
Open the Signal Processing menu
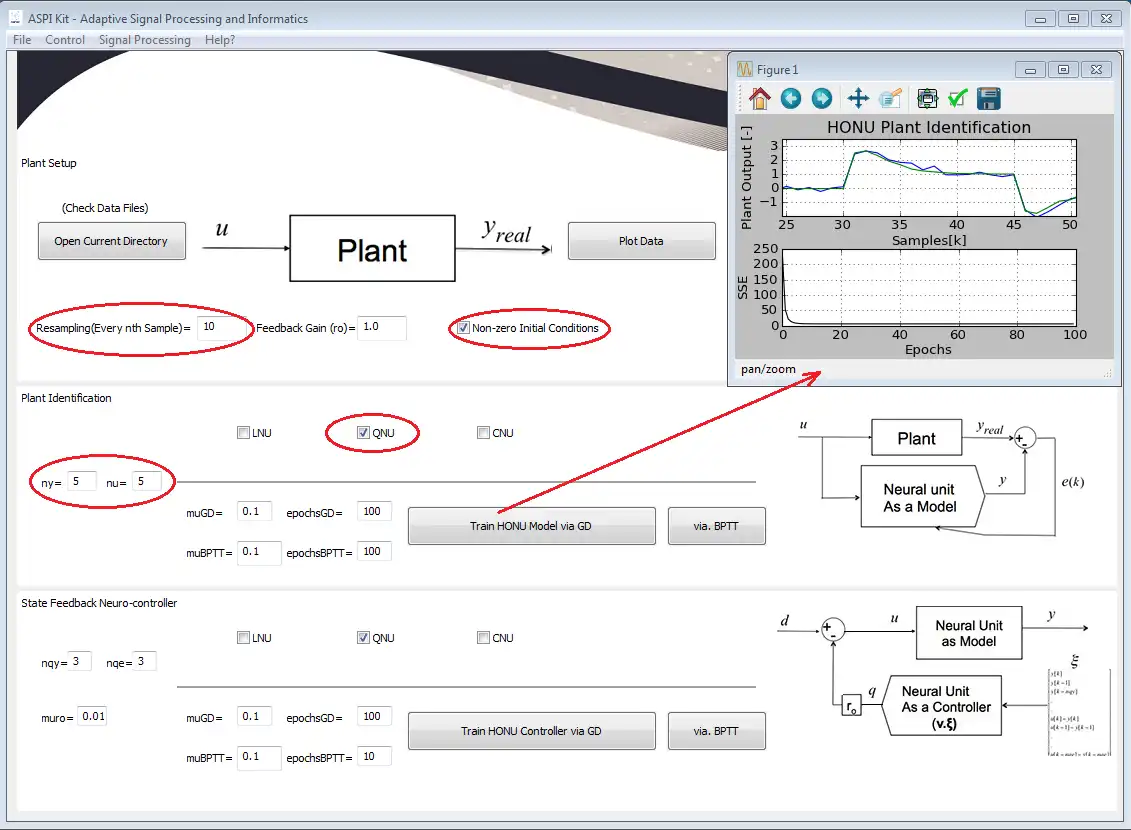click(x=144, y=40)
